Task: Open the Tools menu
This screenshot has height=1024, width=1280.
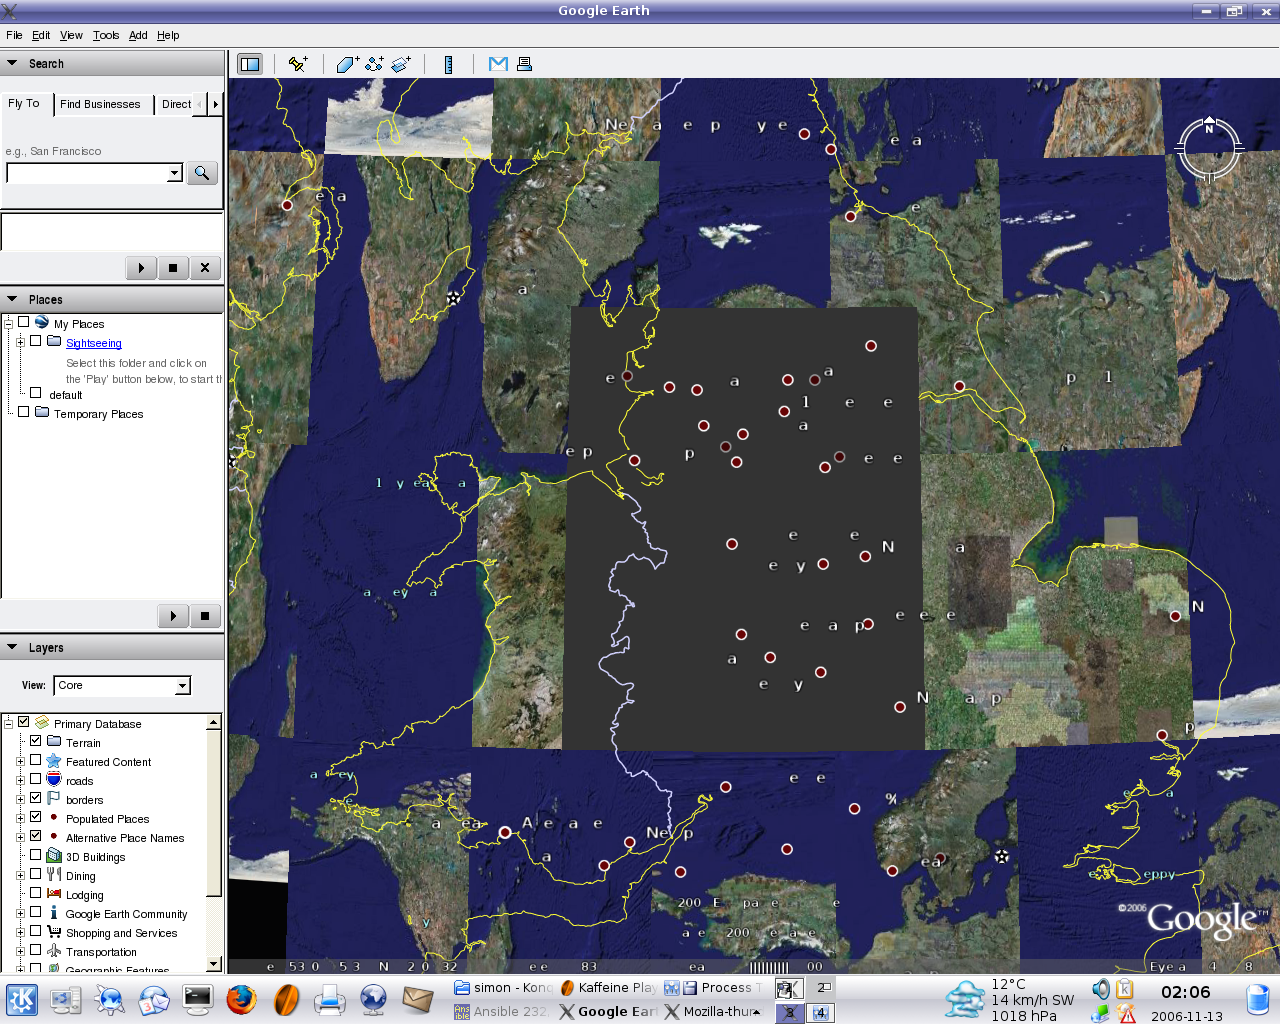Action: tap(106, 35)
